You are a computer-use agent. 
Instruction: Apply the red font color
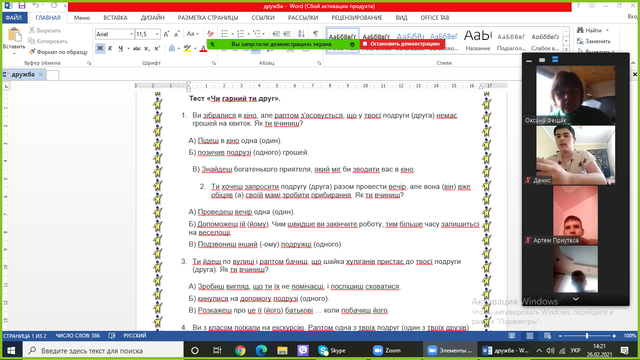pyautogui.click(x=203, y=49)
